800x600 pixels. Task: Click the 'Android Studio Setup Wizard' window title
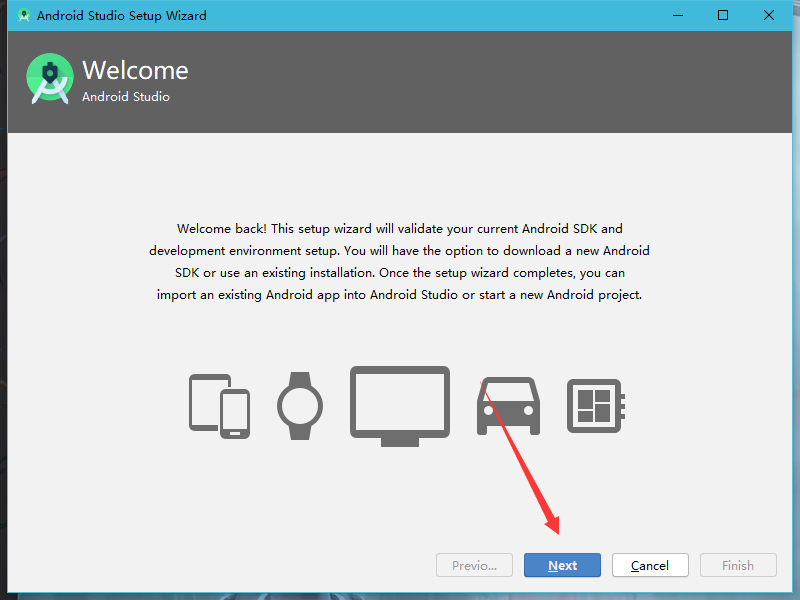pos(122,16)
